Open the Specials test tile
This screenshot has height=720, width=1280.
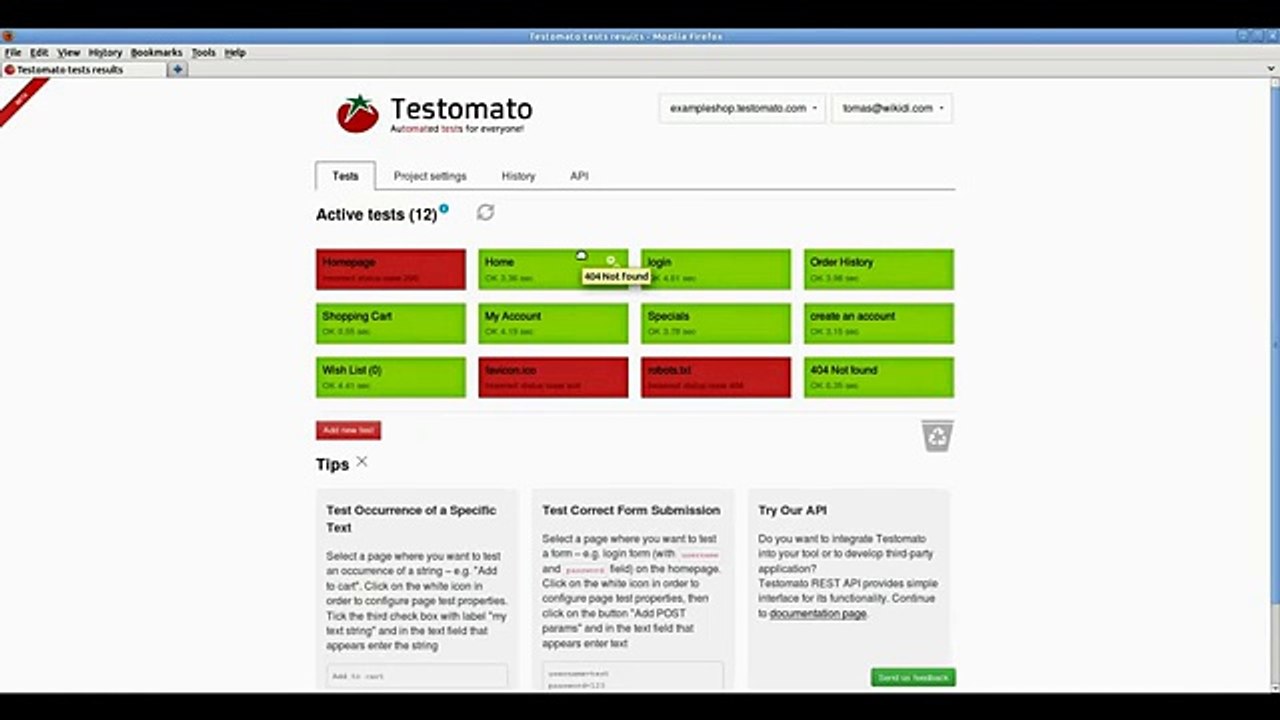716,323
